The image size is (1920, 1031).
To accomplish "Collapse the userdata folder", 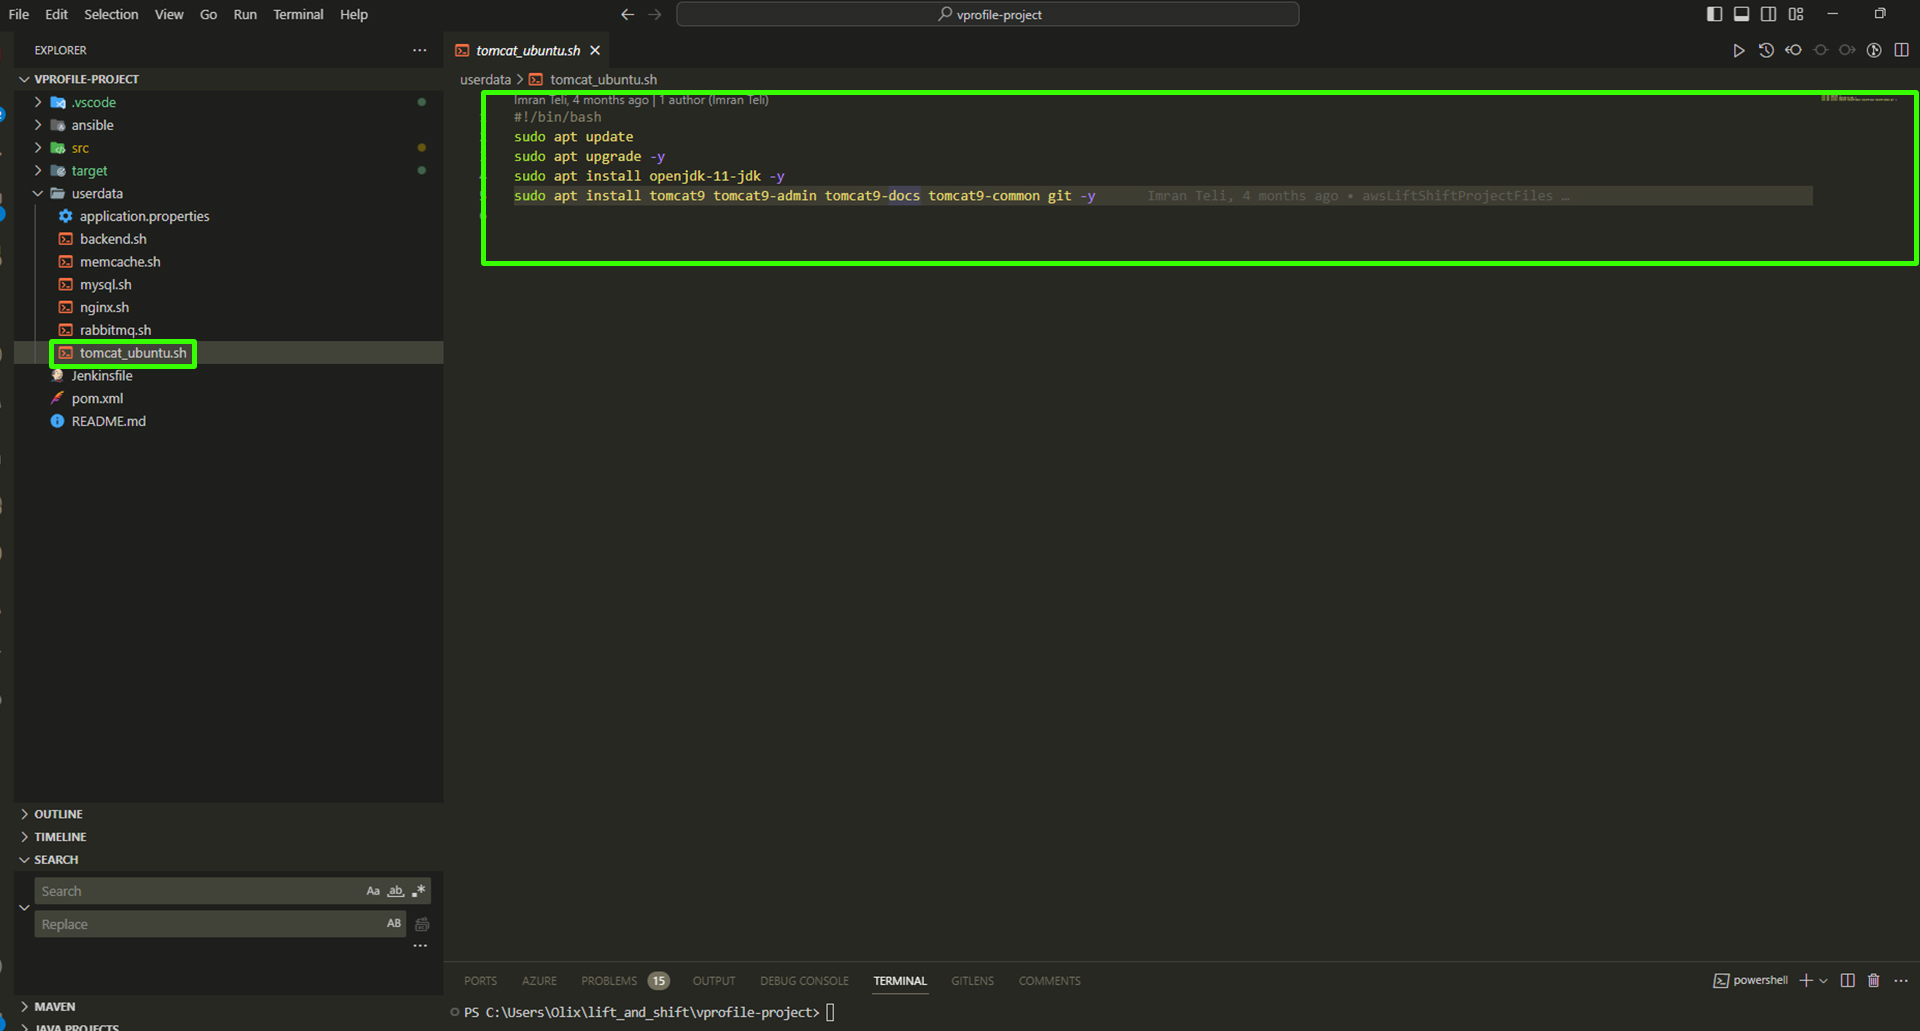I will coord(38,193).
